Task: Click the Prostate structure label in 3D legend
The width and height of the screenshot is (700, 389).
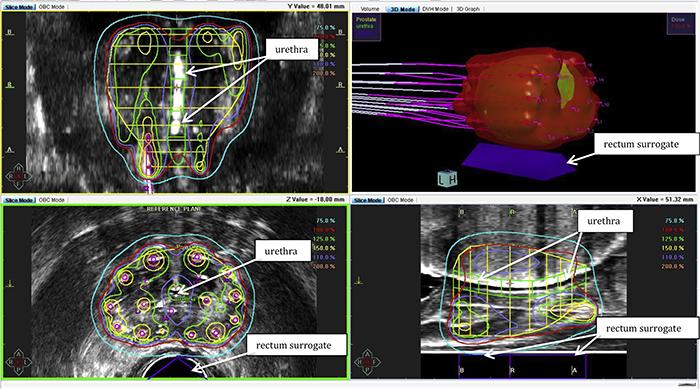Action: (x=366, y=20)
